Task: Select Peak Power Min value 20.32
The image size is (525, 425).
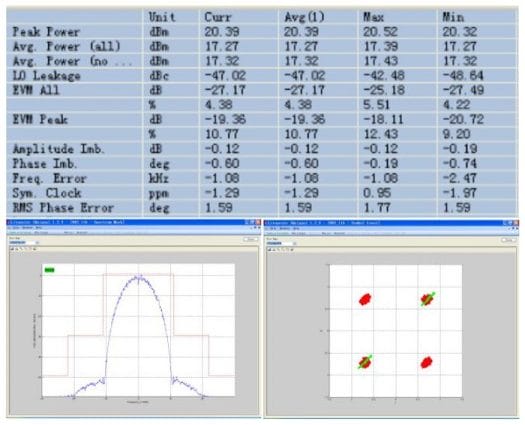Action: [x=459, y=32]
